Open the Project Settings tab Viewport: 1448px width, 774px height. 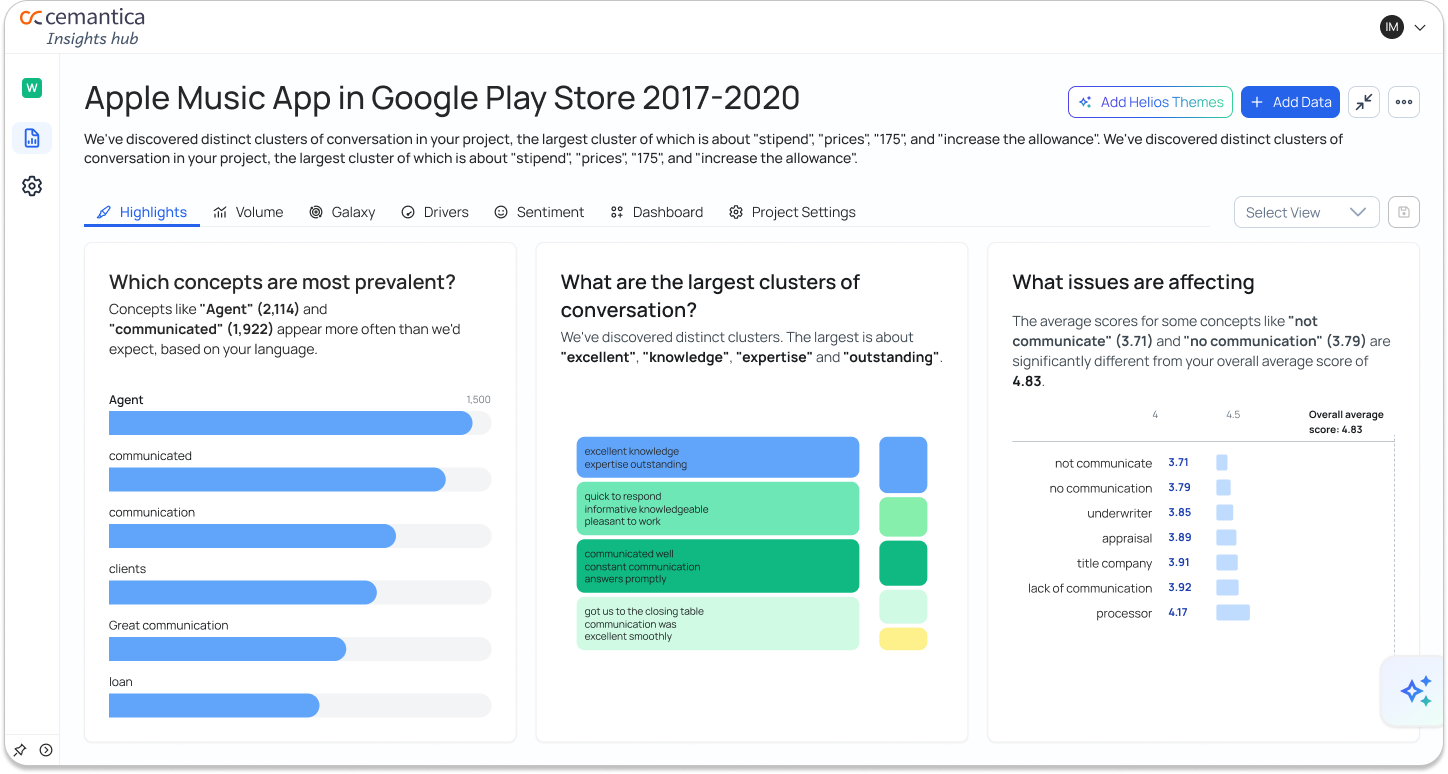tap(792, 212)
